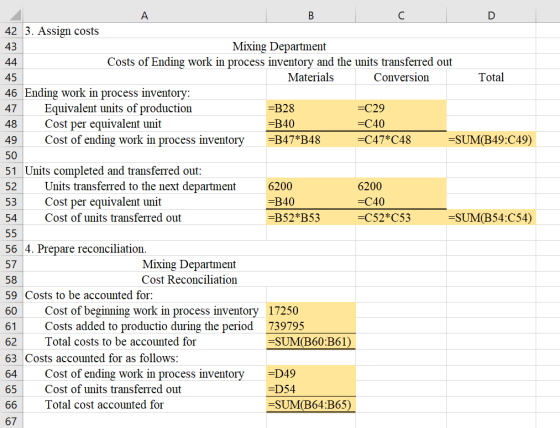560x428 pixels.
Task: Select cell containing =SUM(B54:C54)
Action: pyautogui.click(x=491, y=218)
